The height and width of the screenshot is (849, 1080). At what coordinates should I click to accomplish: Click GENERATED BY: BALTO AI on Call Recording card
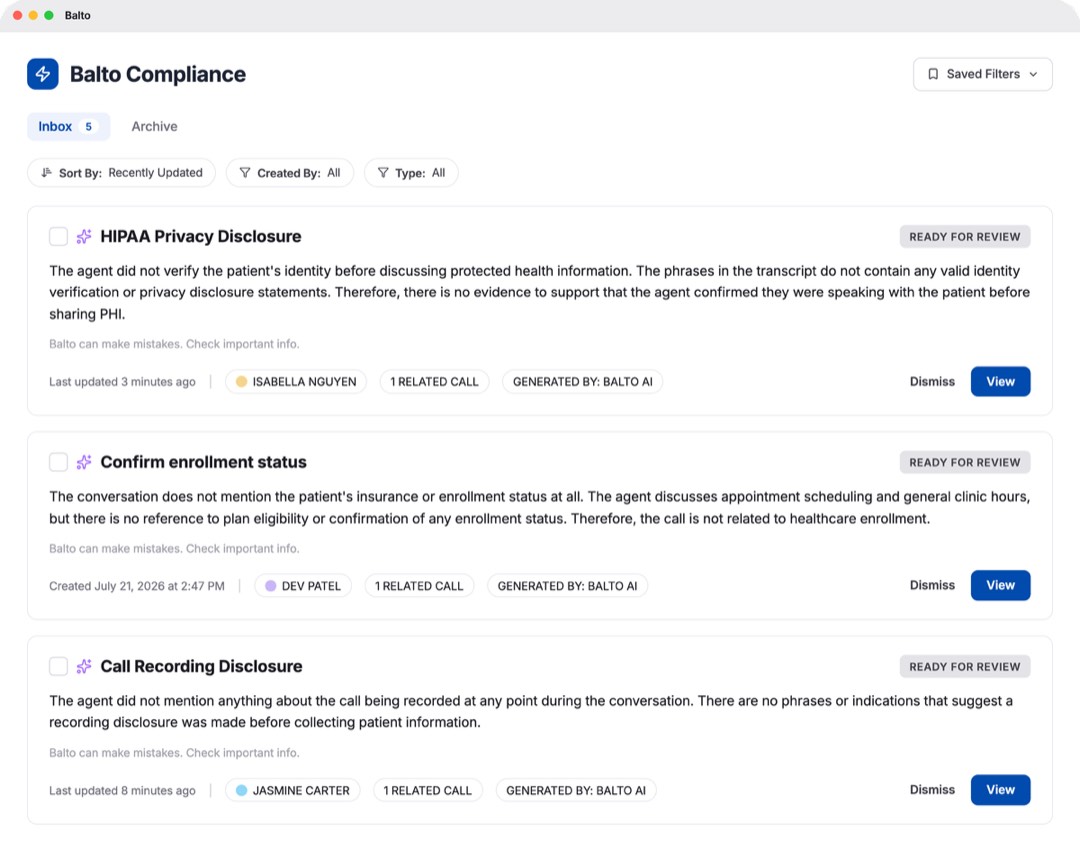point(576,790)
